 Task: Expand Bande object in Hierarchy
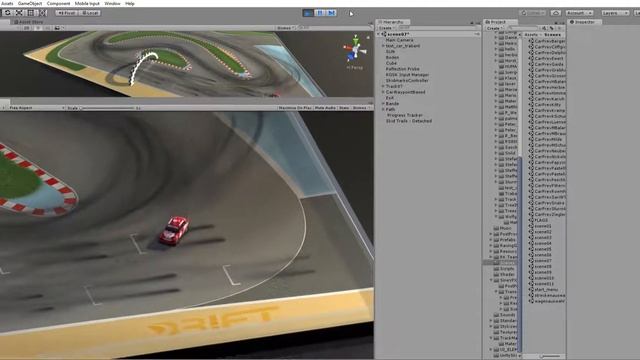click(x=383, y=104)
